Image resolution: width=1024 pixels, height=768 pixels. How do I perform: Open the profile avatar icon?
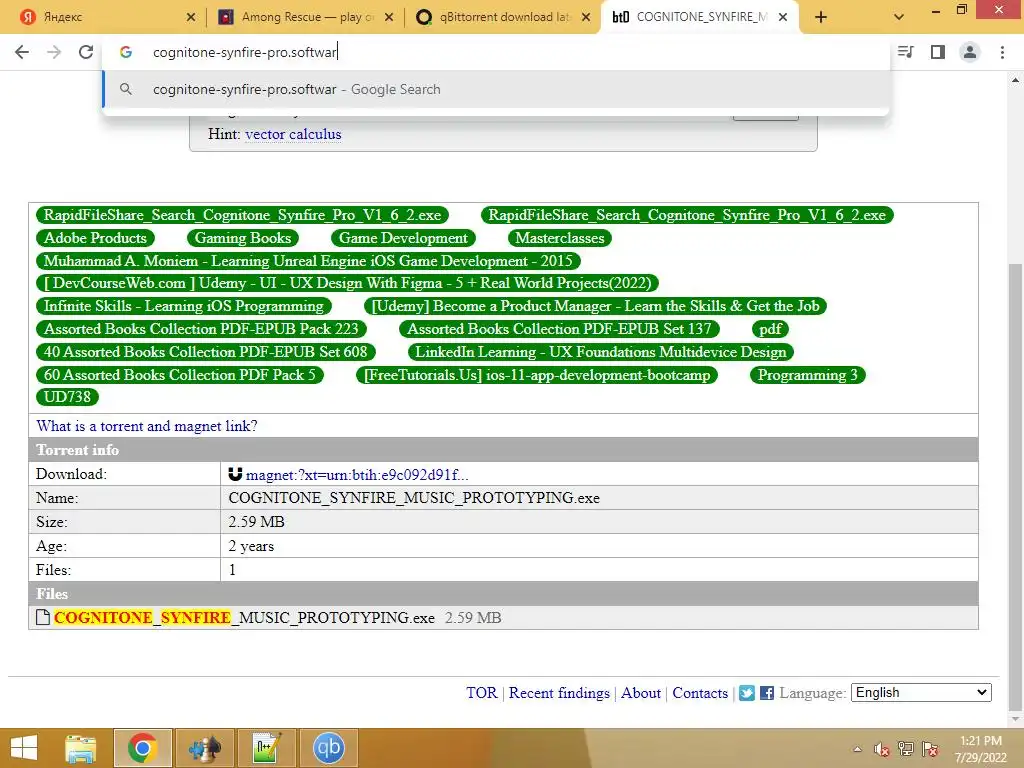click(x=970, y=52)
